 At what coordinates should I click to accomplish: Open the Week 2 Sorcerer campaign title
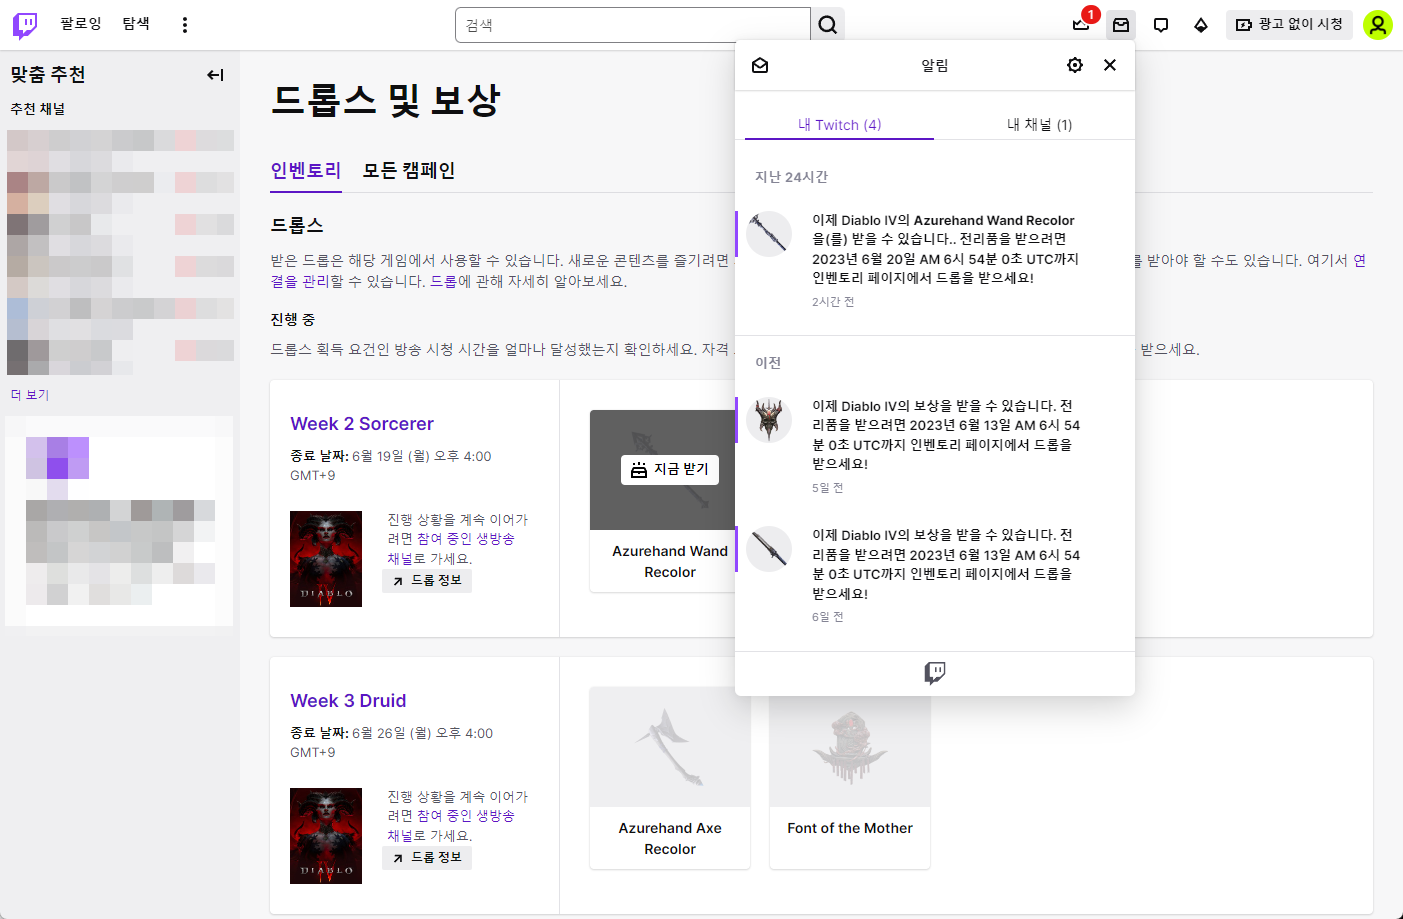click(362, 424)
